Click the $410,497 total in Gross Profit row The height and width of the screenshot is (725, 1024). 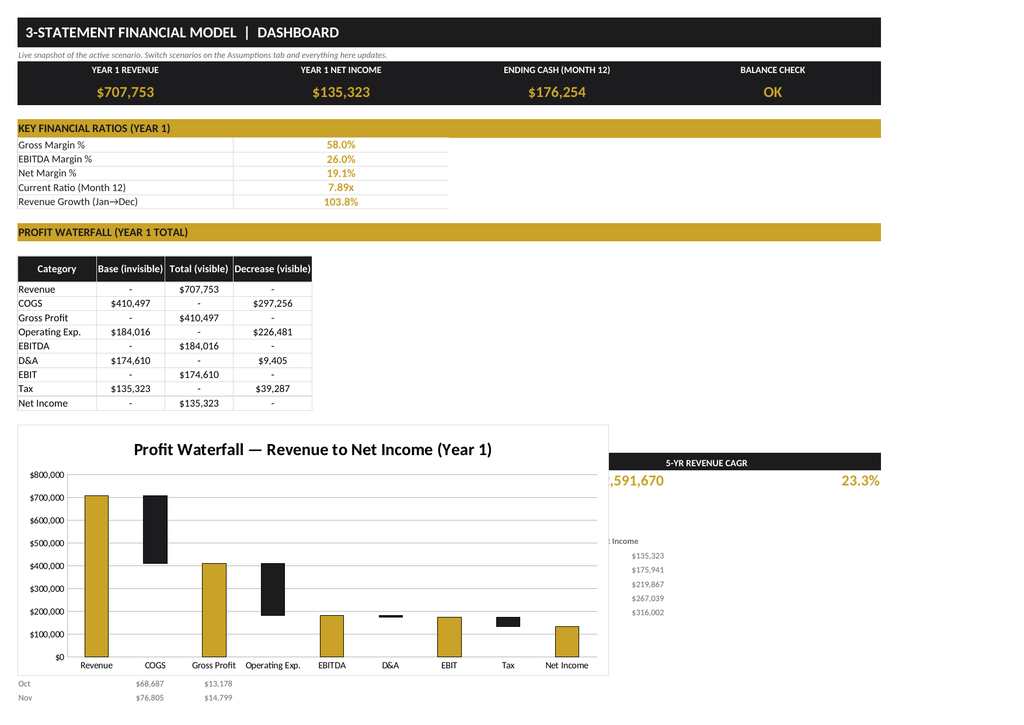pos(199,318)
